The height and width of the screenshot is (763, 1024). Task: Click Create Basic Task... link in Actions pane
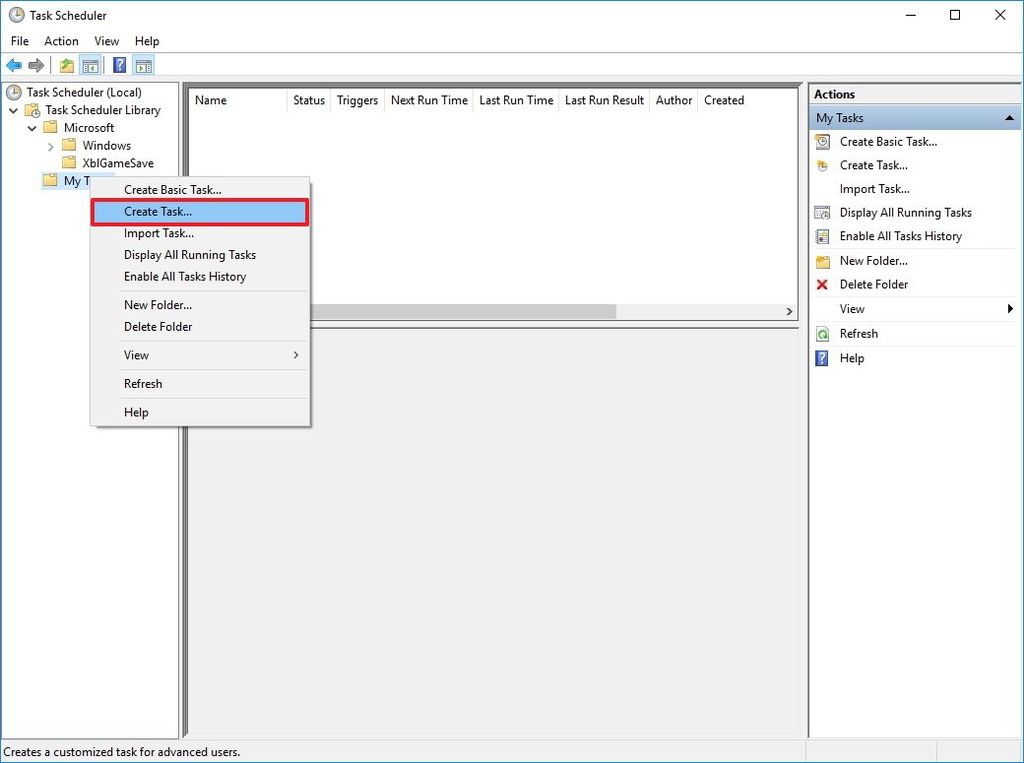888,142
